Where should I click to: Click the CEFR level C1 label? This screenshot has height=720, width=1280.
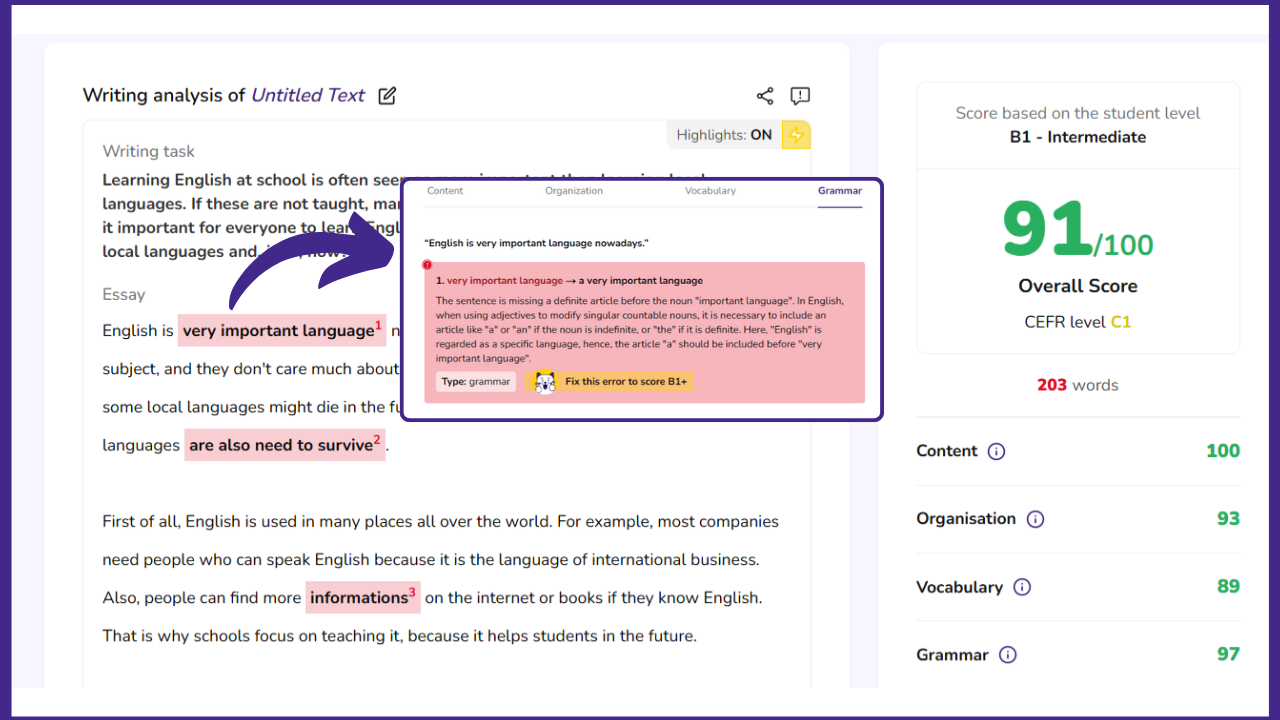(x=1078, y=322)
